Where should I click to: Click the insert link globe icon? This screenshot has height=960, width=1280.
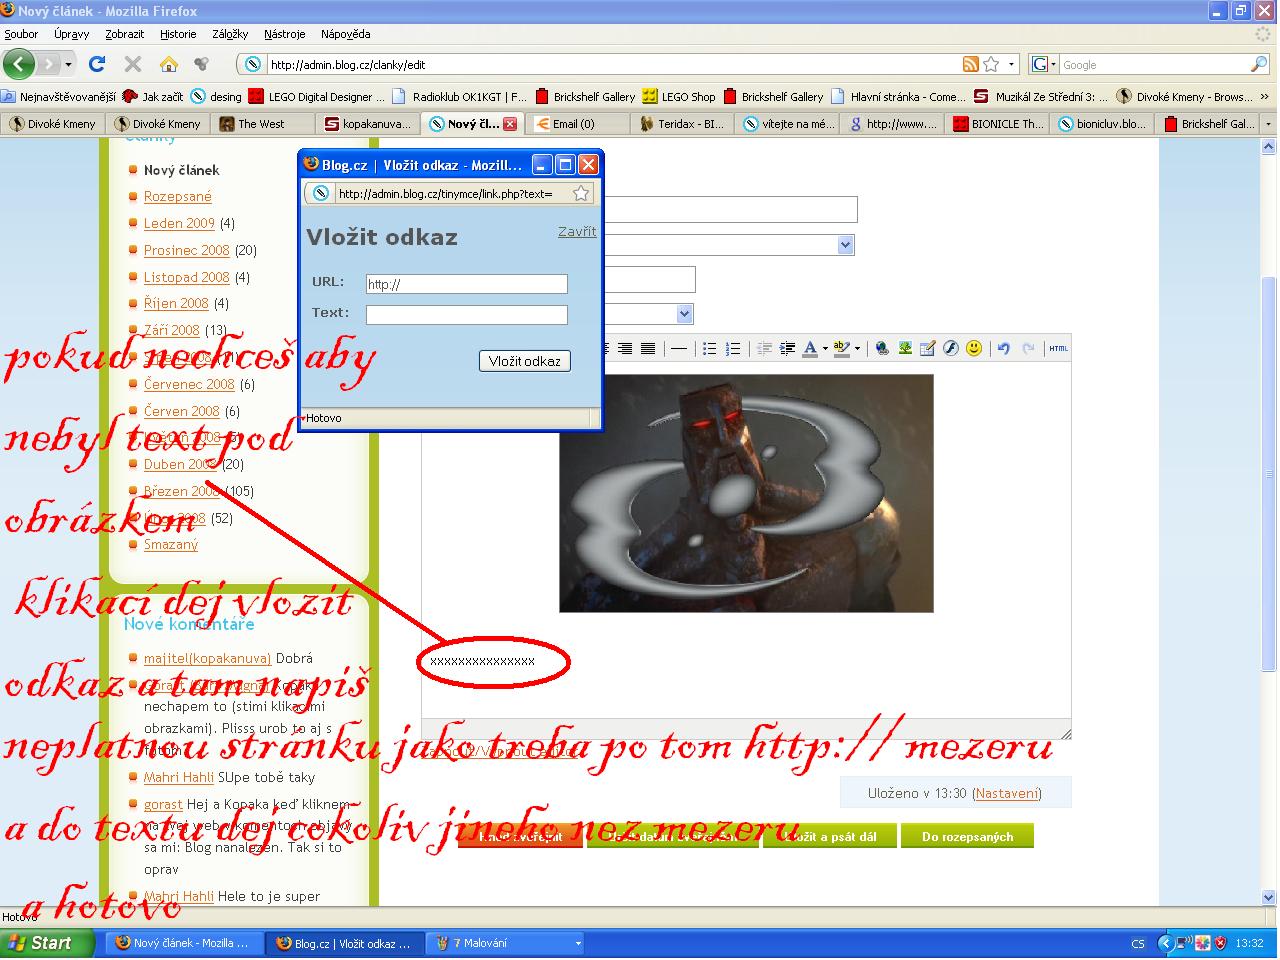(x=882, y=348)
